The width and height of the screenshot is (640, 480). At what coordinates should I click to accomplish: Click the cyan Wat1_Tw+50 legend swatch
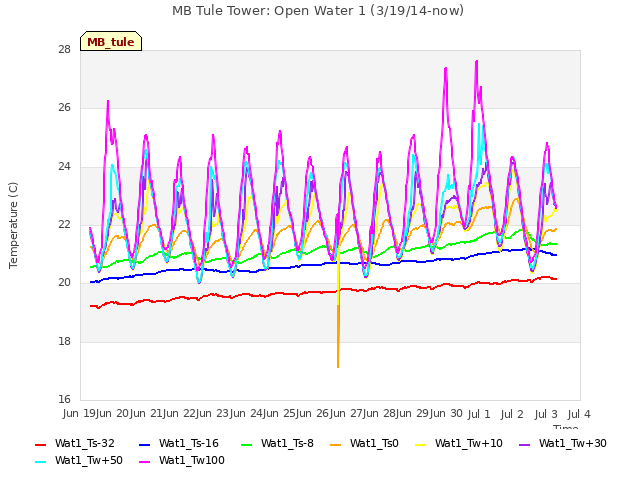(41, 462)
